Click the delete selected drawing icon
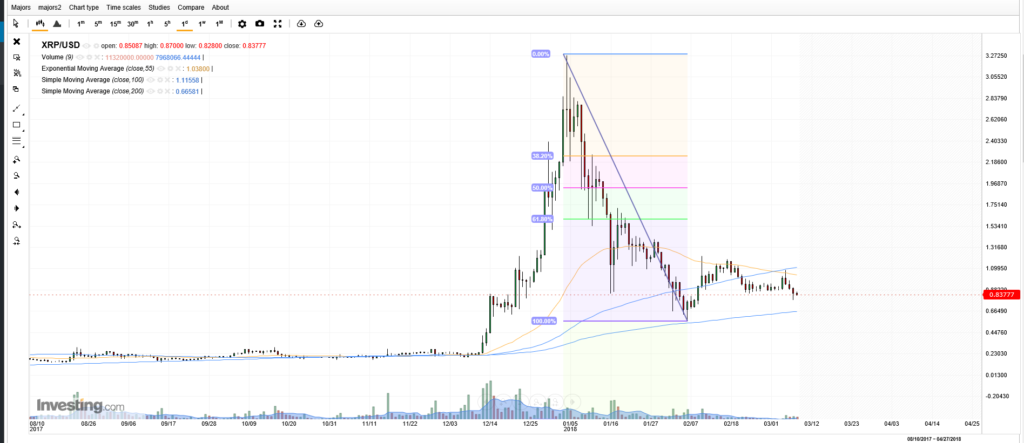Screen dimensions: 1024x443 (17, 57)
